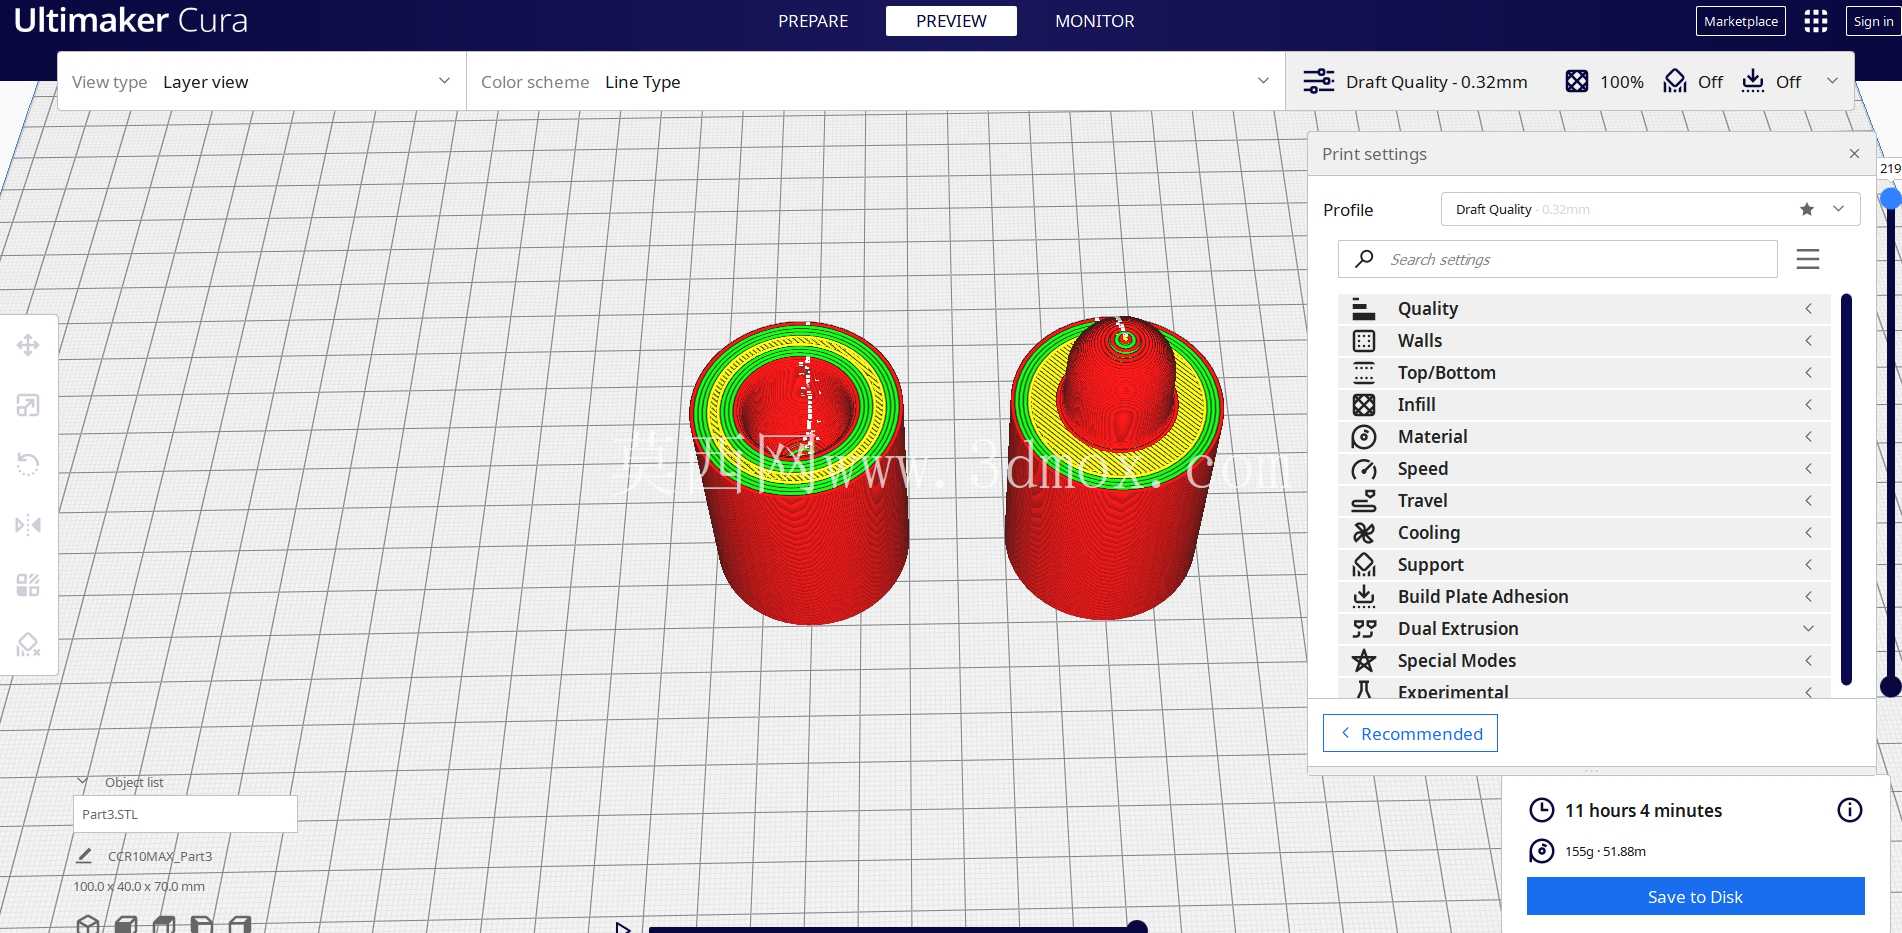1902x933 pixels.
Task: Click the job name CCR10MAX_Part3
Action: tap(160, 856)
